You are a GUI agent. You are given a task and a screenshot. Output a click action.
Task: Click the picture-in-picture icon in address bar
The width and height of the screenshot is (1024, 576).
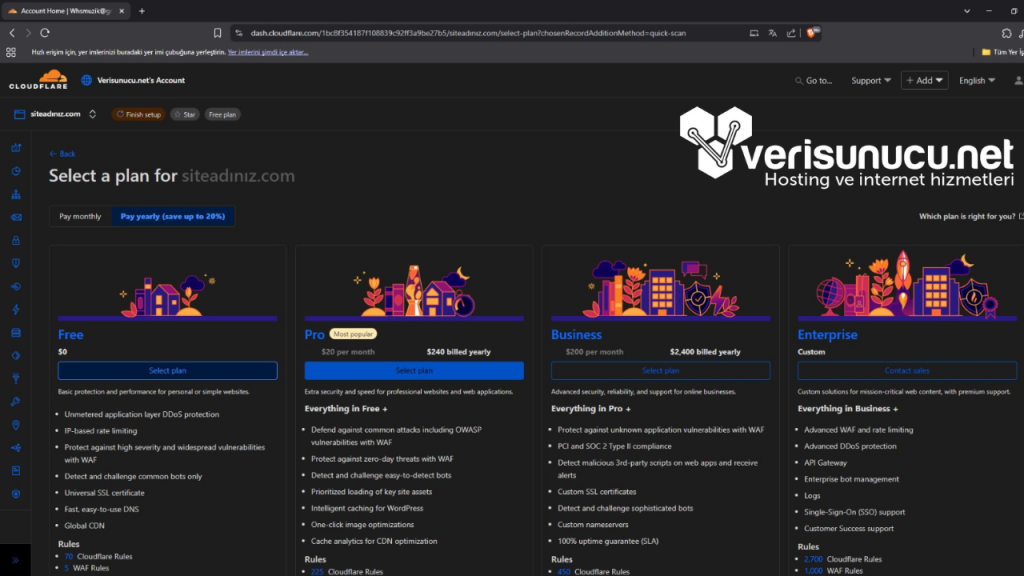(x=754, y=33)
